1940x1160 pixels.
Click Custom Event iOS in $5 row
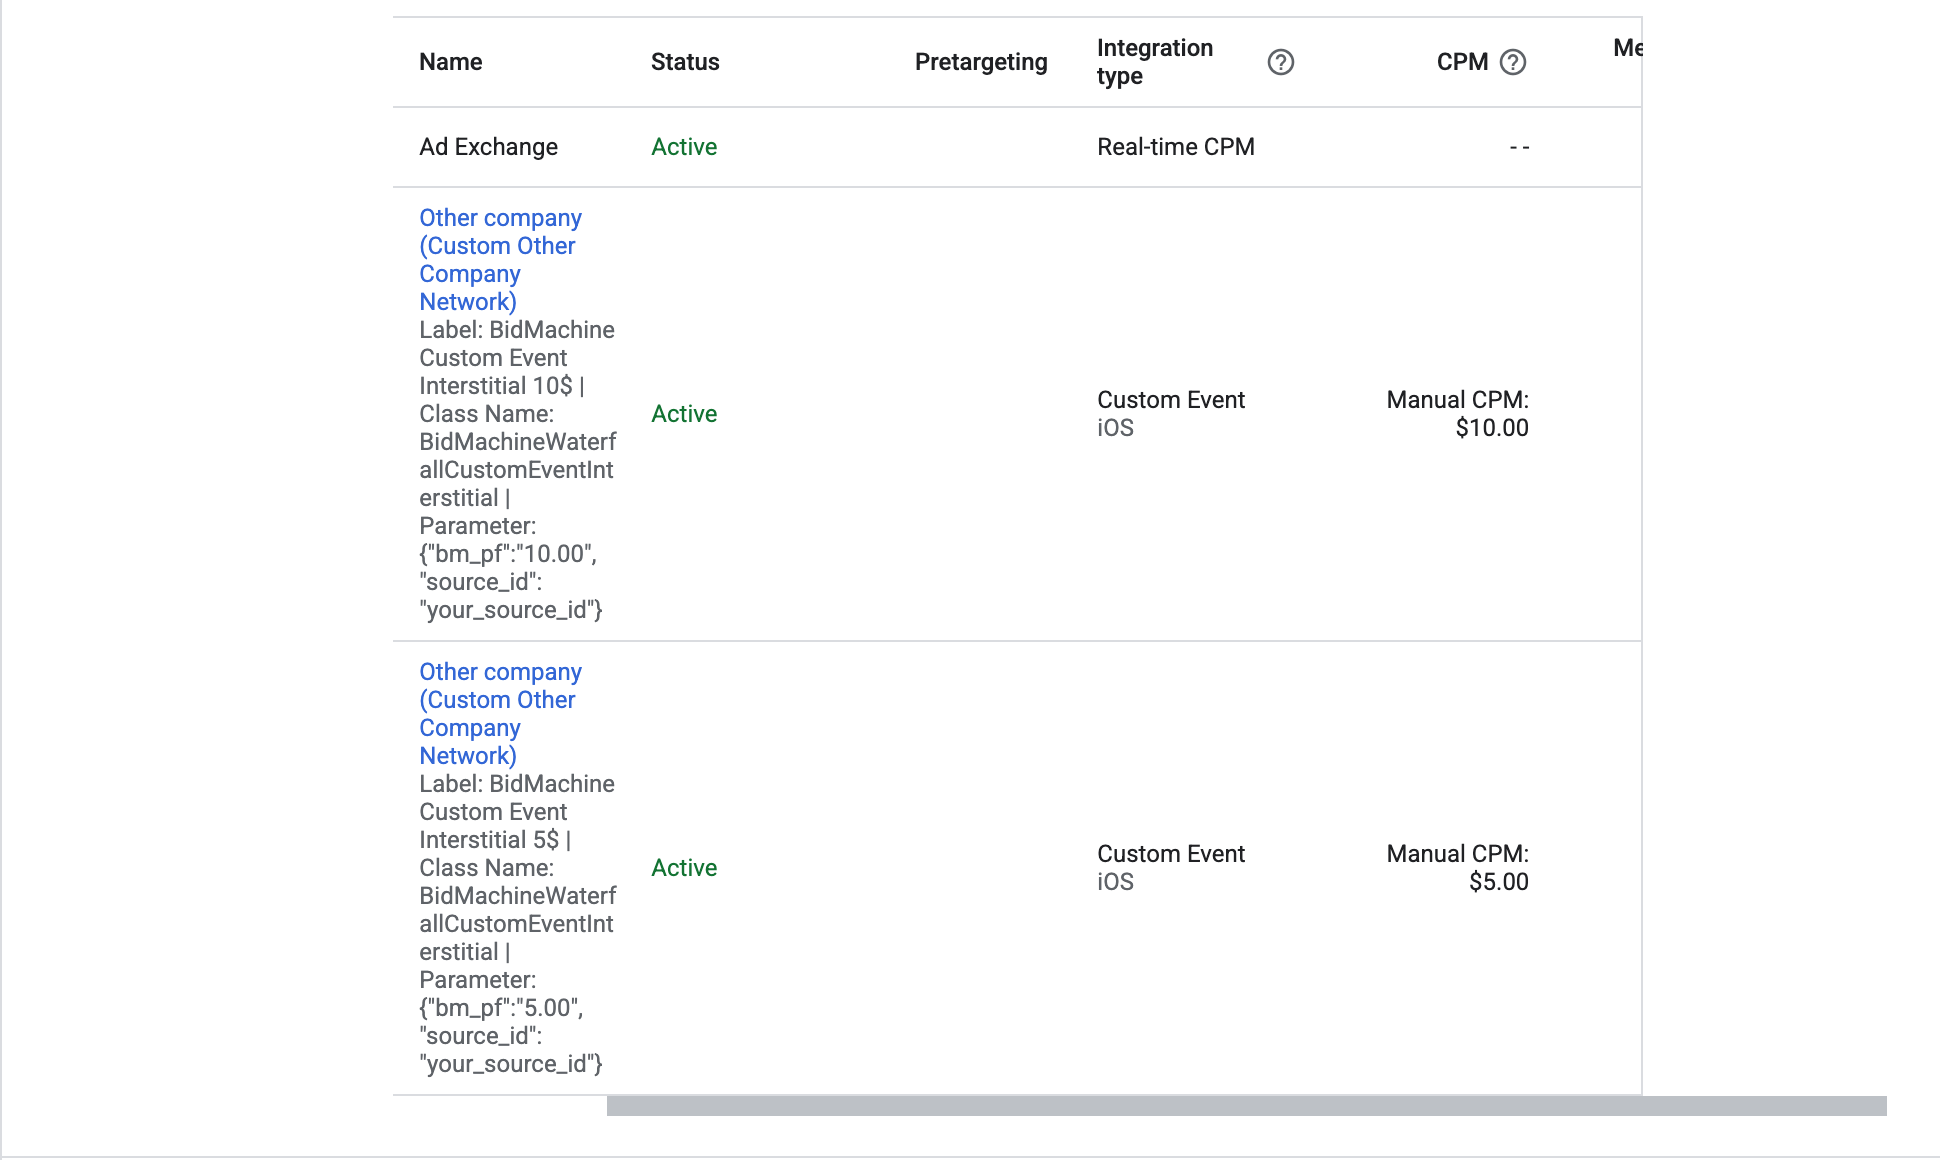1170,868
